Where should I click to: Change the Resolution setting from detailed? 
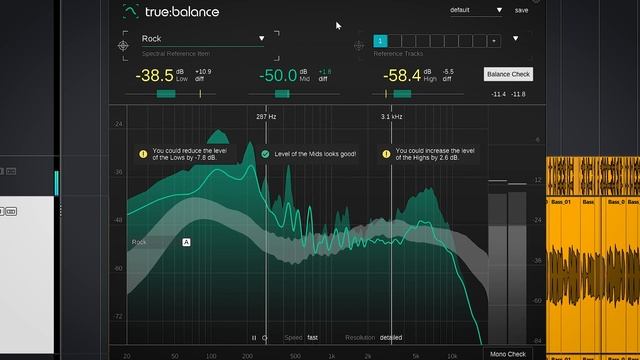point(391,338)
